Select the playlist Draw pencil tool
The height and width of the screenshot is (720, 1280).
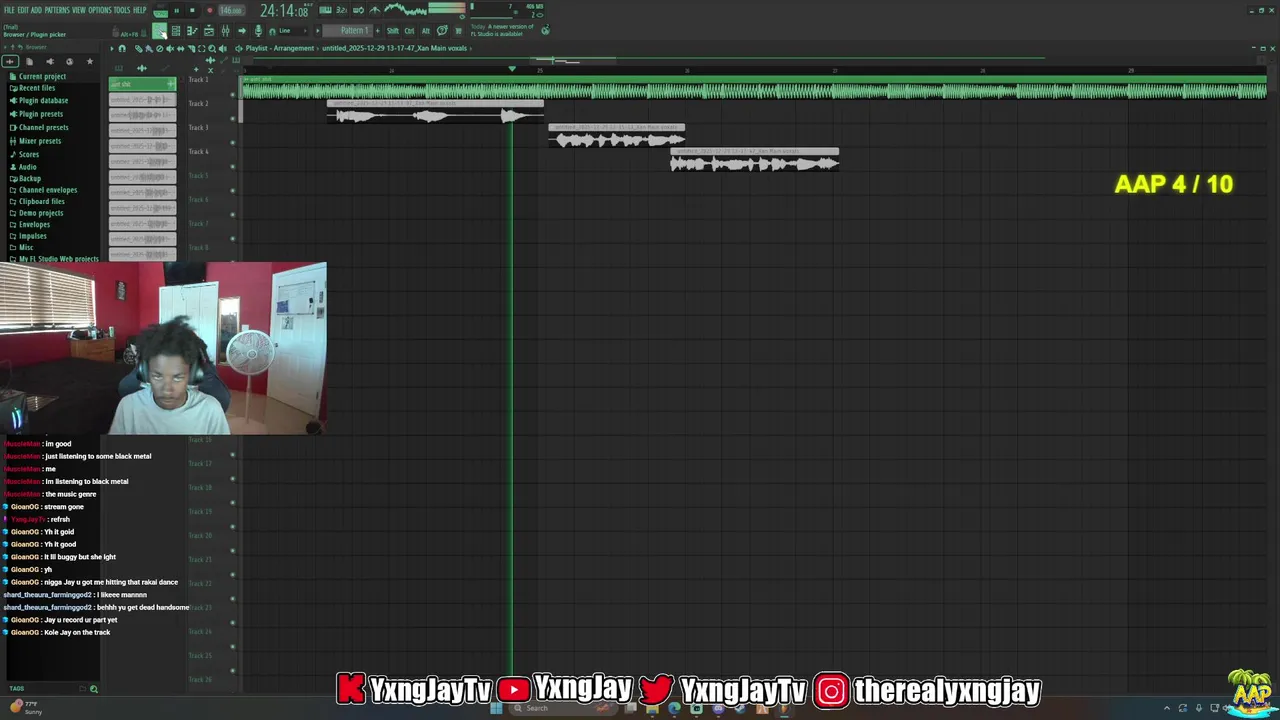pos(138,48)
